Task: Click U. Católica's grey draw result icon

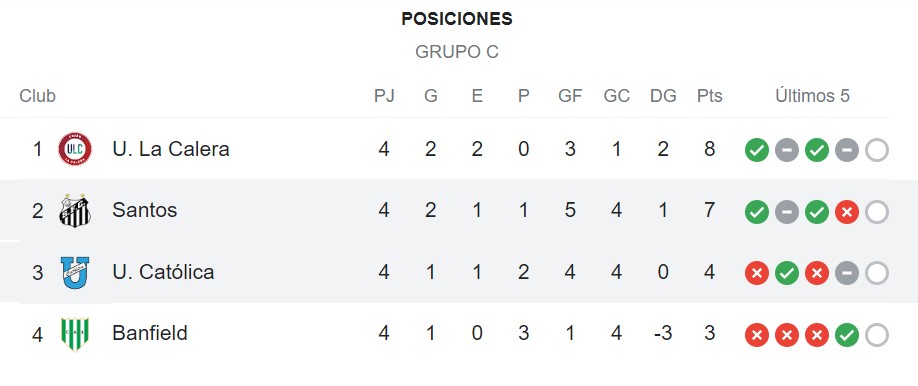Action: pyautogui.click(x=847, y=273)
